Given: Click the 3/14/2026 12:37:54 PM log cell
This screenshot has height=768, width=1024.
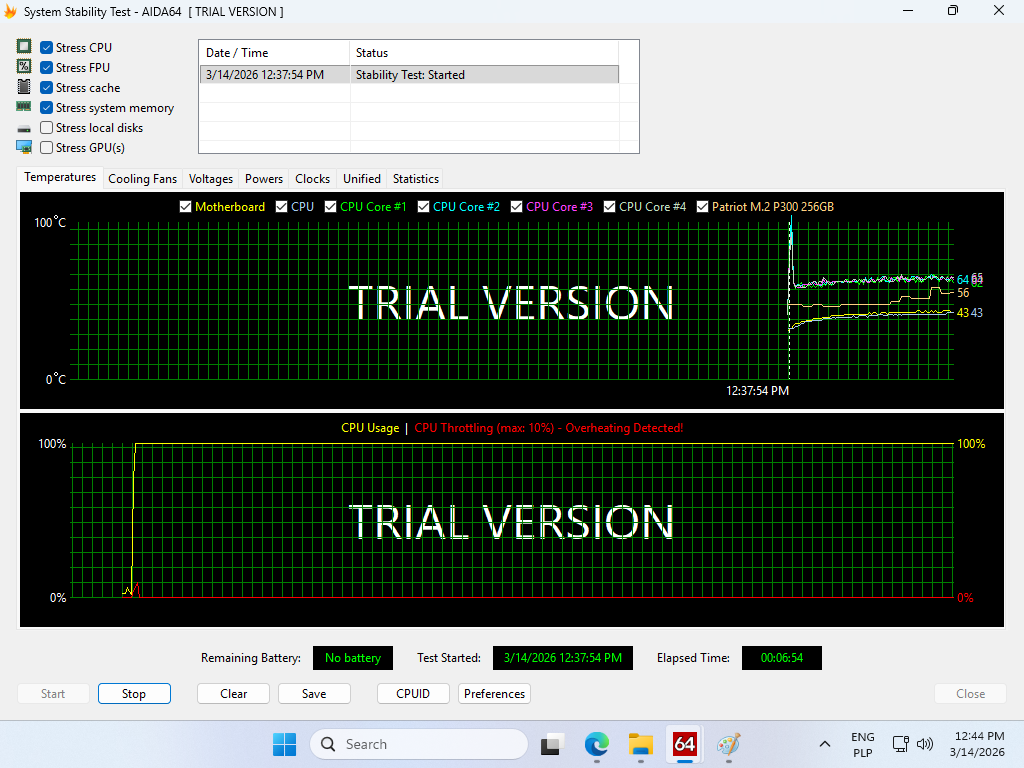Looking at the screenshot, I should (274, 74).
